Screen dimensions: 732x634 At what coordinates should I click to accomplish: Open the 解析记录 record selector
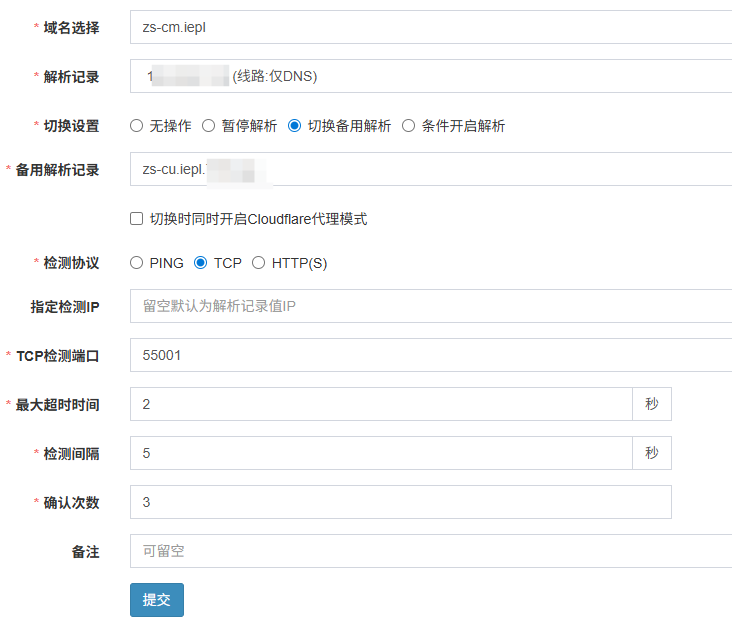tap(430, 76)
